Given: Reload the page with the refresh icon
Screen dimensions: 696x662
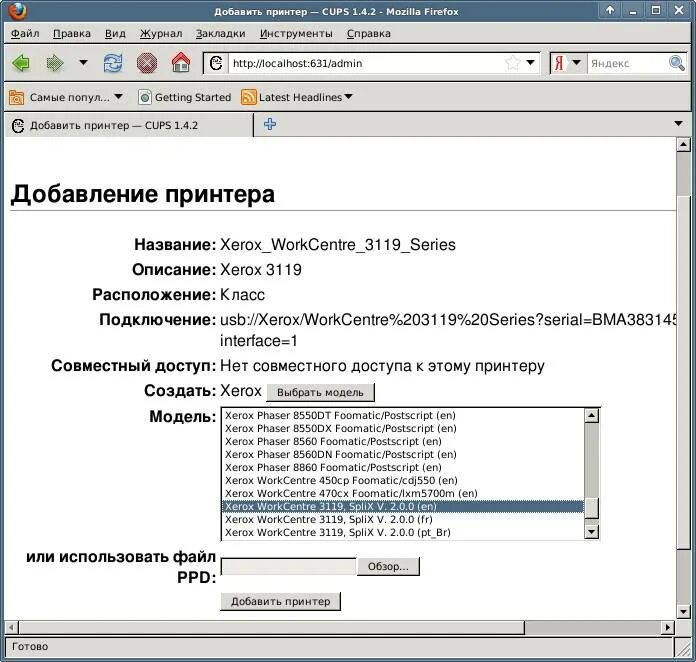Looking at the screenshot, I should click(x=113, y=63).
